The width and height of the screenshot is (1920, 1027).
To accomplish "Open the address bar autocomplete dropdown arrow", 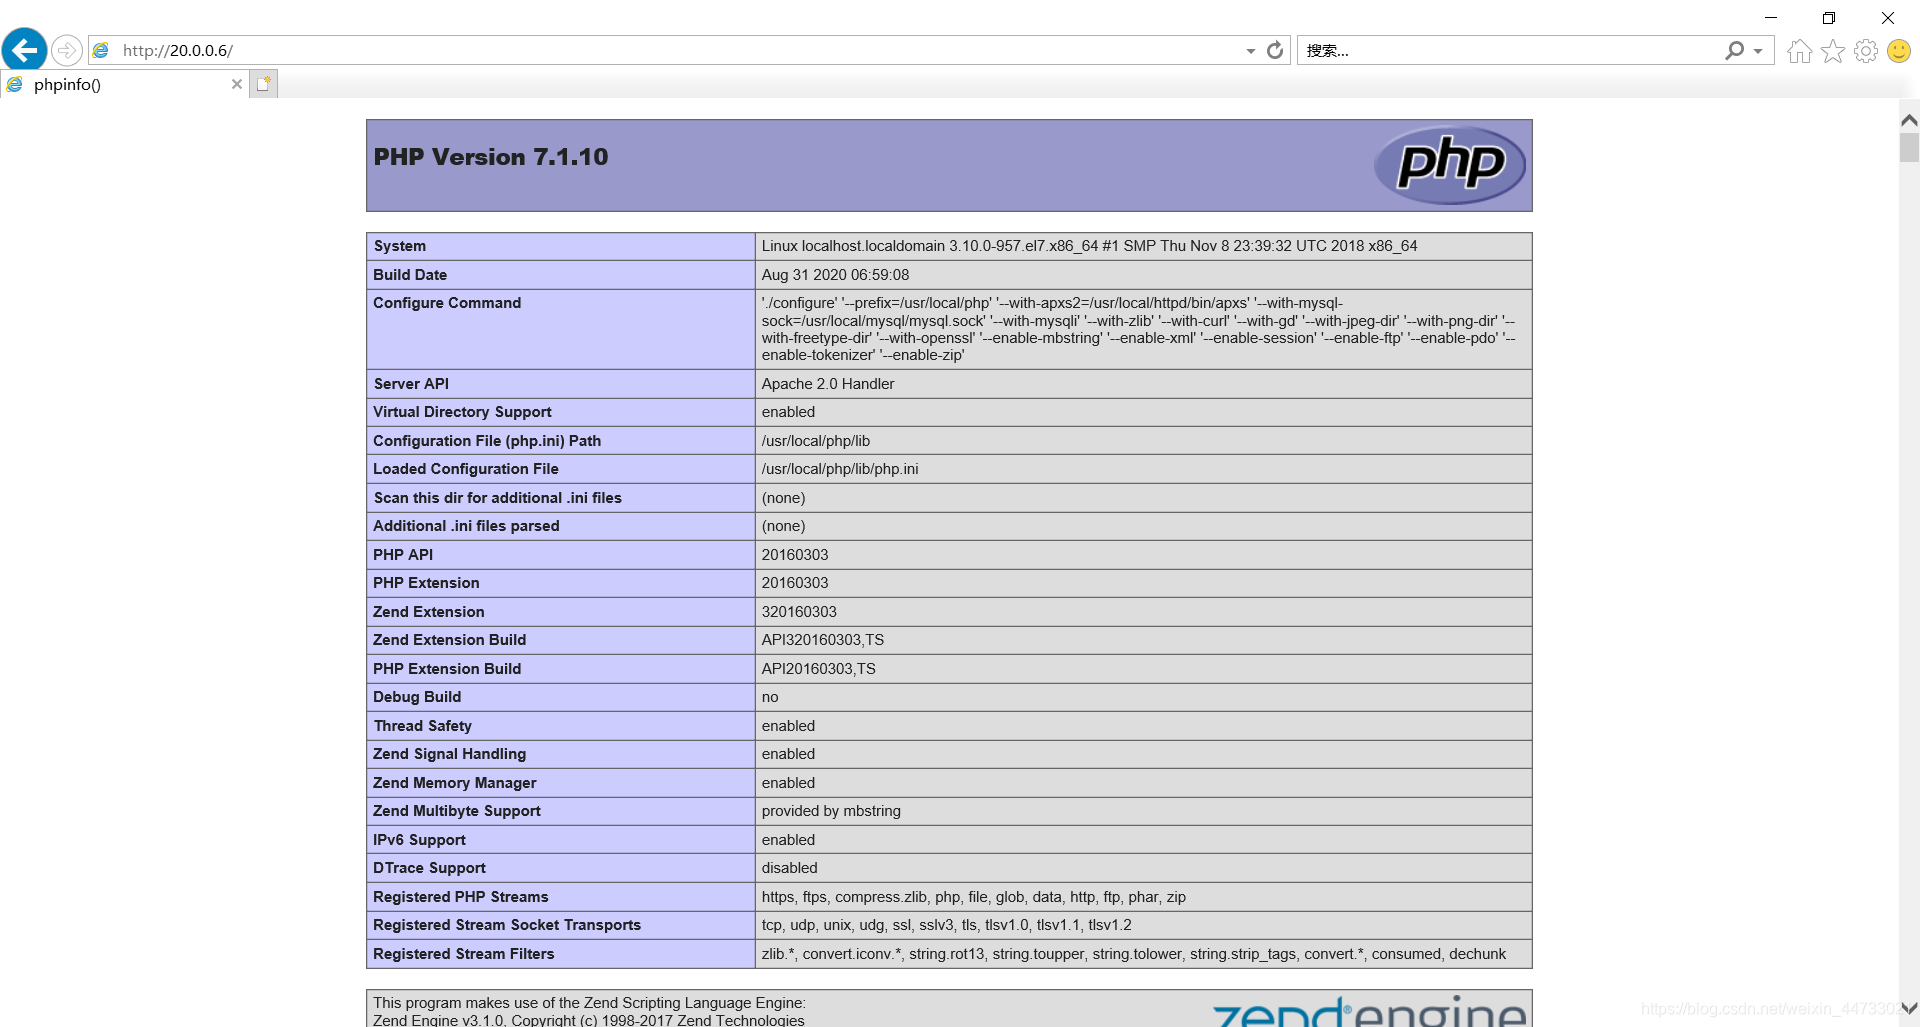I will [x=1250, y=51].
